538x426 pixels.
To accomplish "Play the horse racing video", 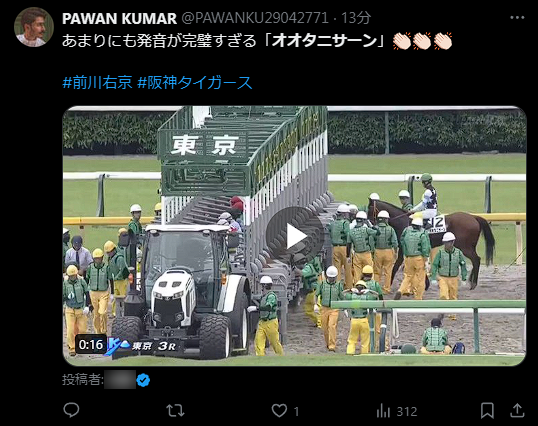I will [x=295, y=236].
